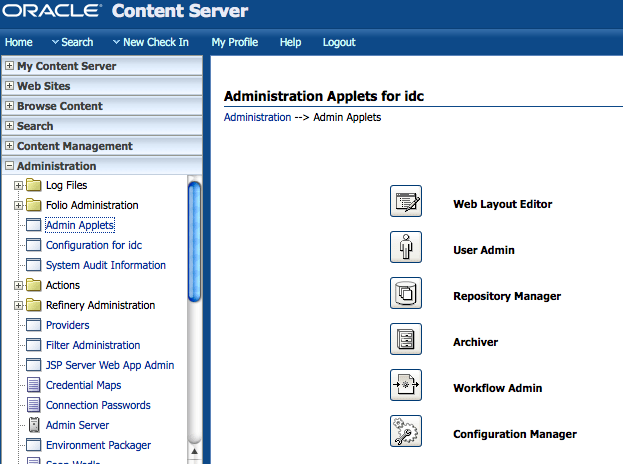The height and width of the screenshot is (464, 623).
Task: Open the Repository Manager applet icon
Action: pos(405,294)
